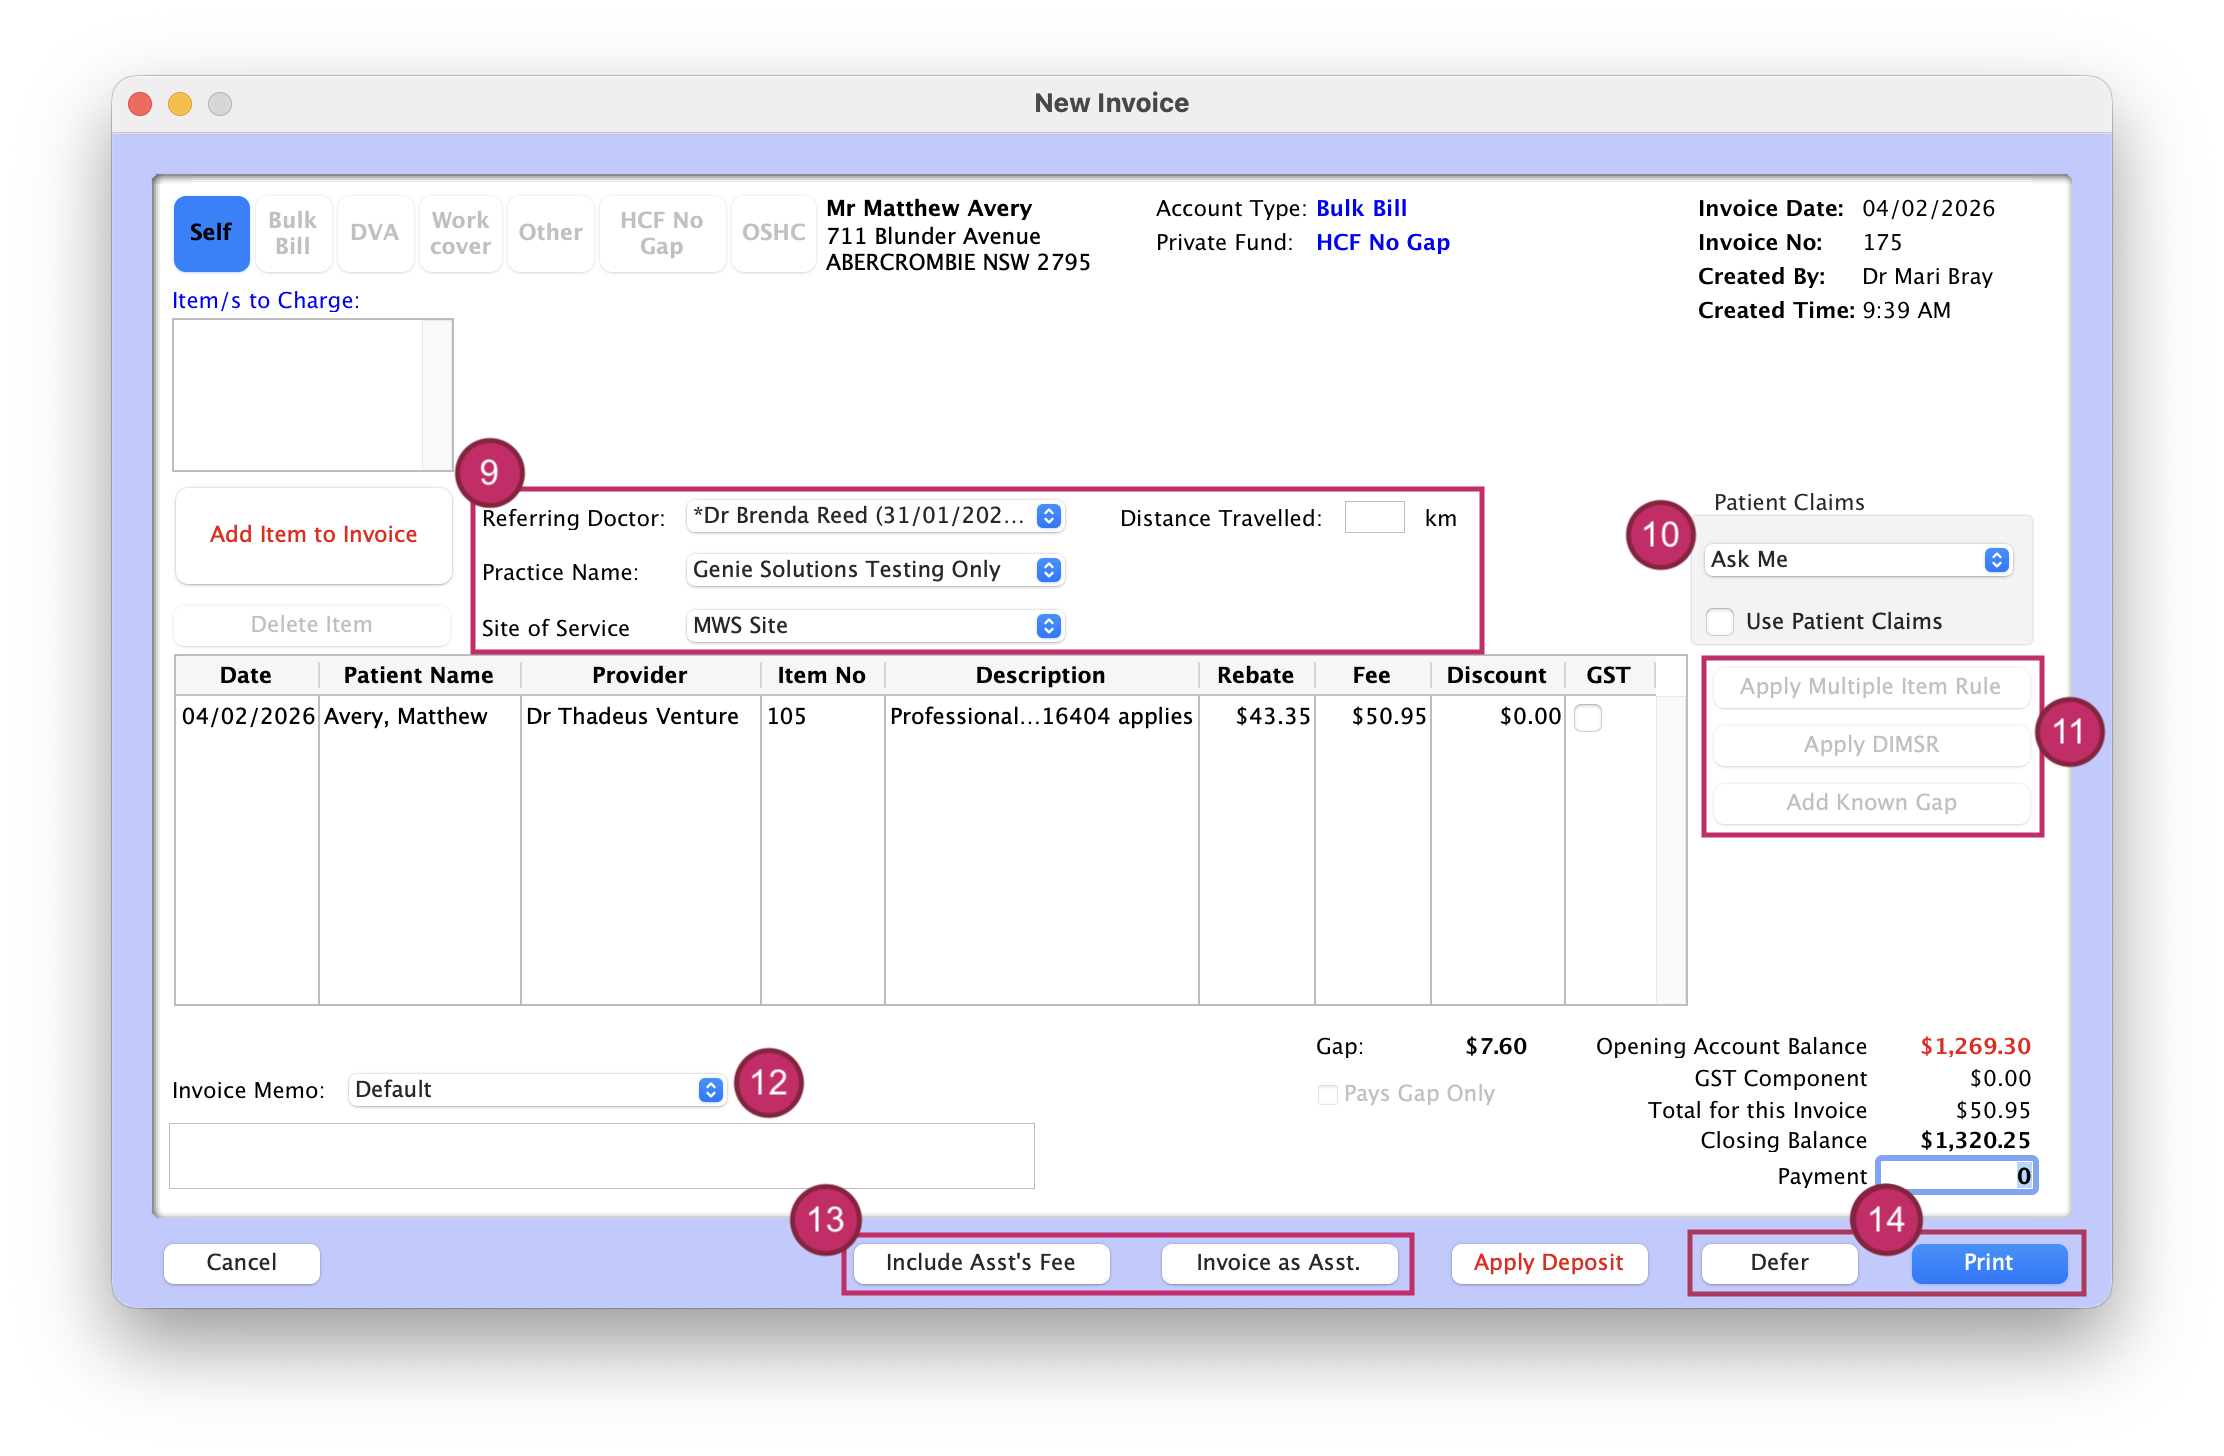Cancel the new invoice

click(242, 1263)
